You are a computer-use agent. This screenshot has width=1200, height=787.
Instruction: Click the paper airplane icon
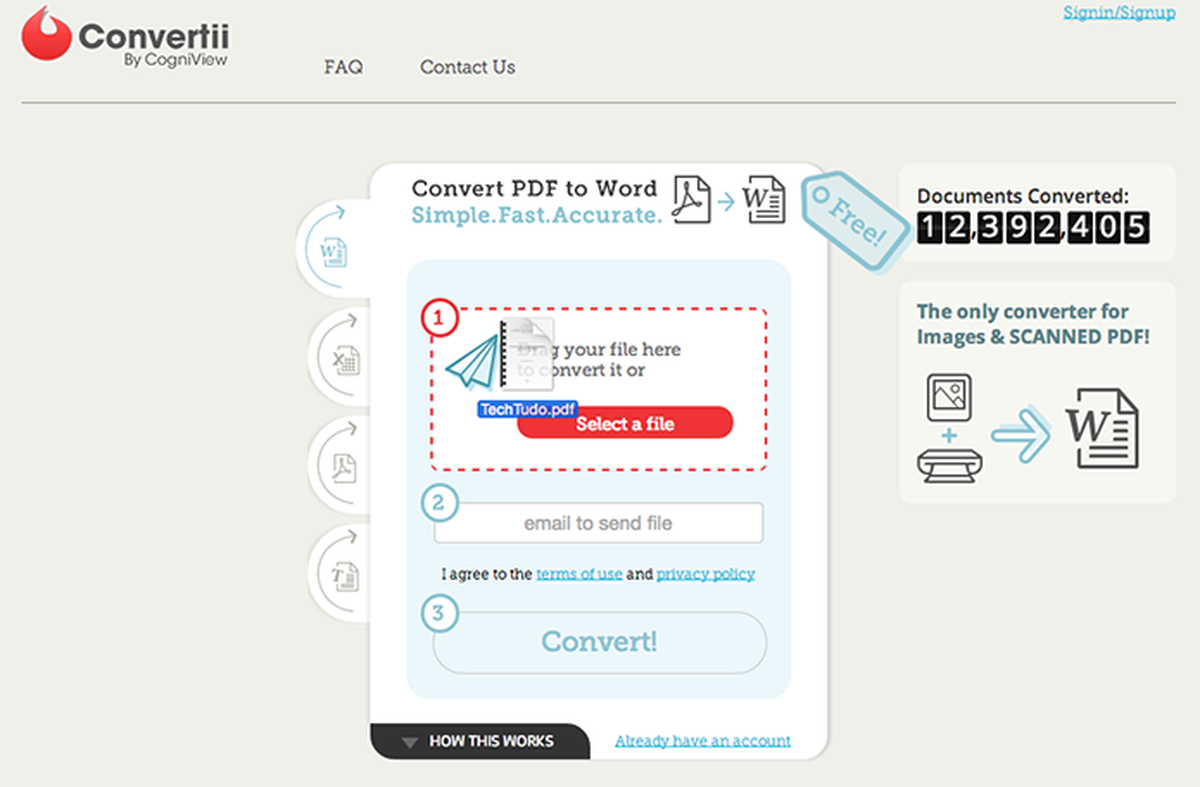pos(472,362)
